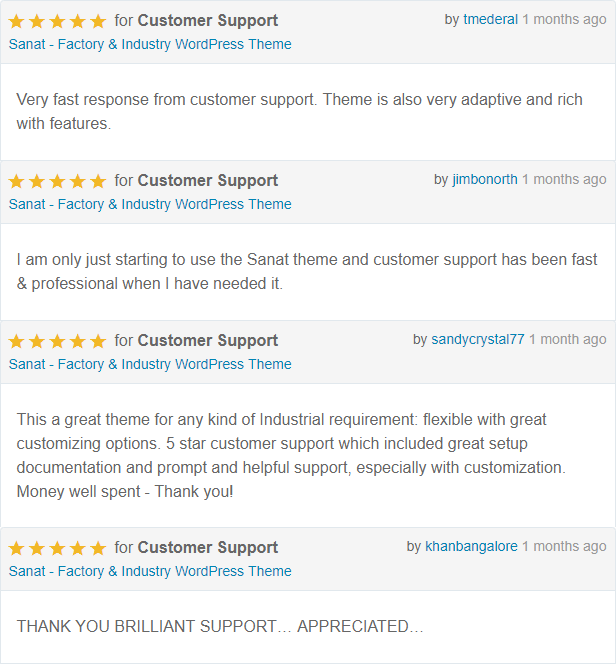The width and height of the screenshot is (616, 664).
Task: Open jimbonorth's user profile
Action: (485, 180)
